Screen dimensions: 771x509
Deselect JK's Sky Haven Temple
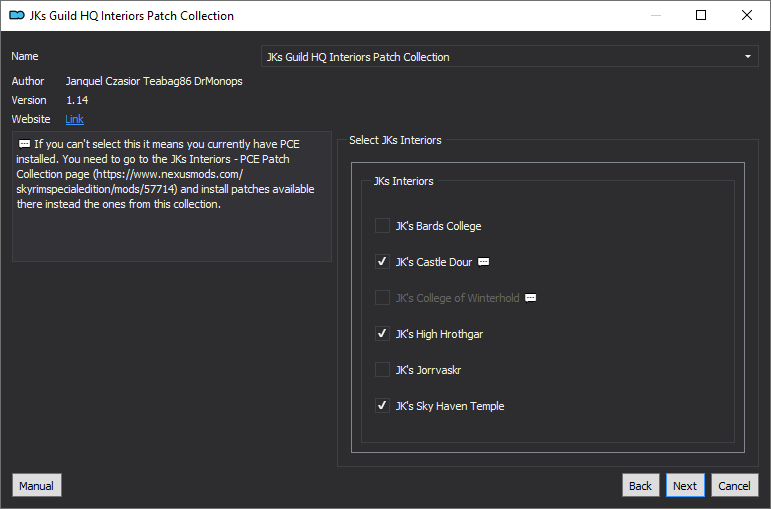tap(382, 406)
